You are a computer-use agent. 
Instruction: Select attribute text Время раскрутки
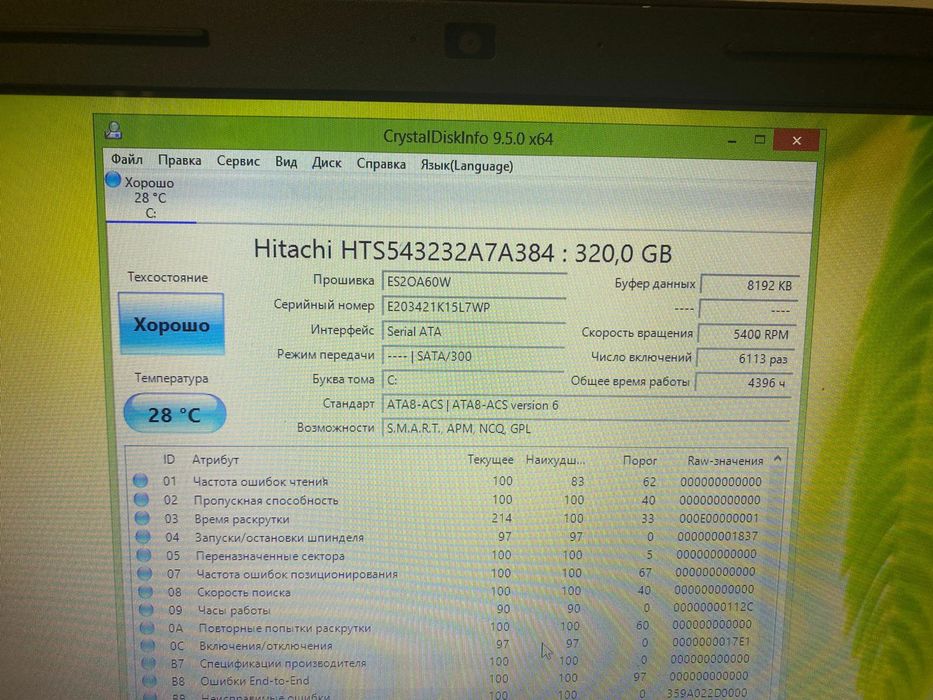tap(242, 519)
